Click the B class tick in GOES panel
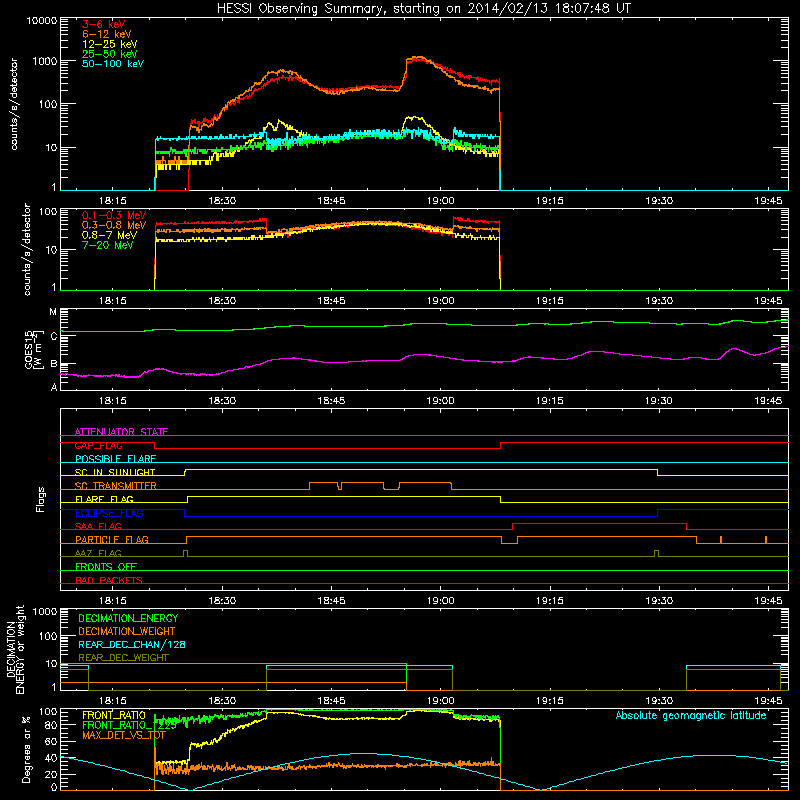Image resolution: width=800 pixels, height=800 pixels. coord(54,364)
